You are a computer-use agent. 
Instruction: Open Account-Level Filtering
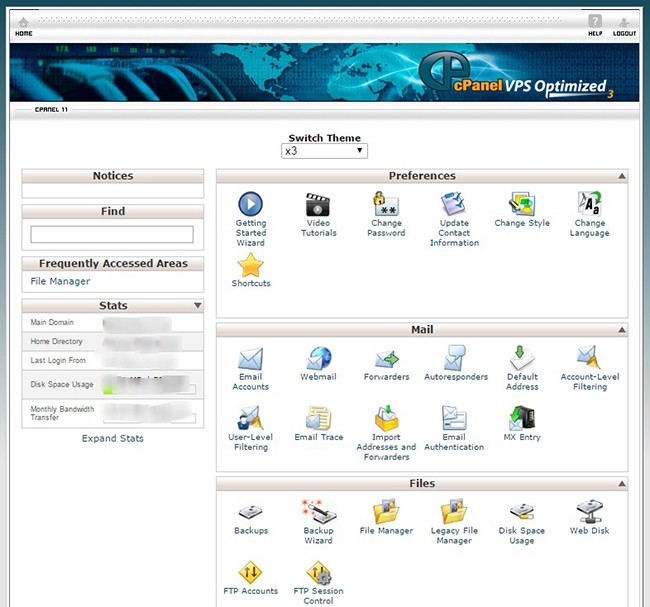point(589,369)
